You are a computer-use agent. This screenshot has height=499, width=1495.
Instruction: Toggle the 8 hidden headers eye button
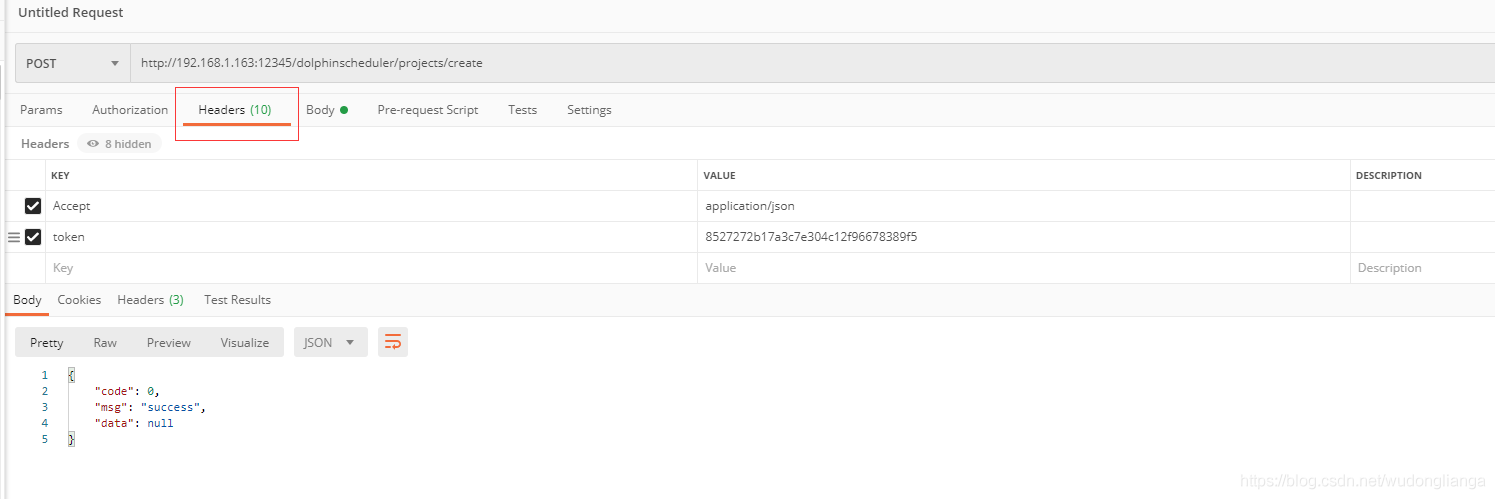click(x=119, y=144)
